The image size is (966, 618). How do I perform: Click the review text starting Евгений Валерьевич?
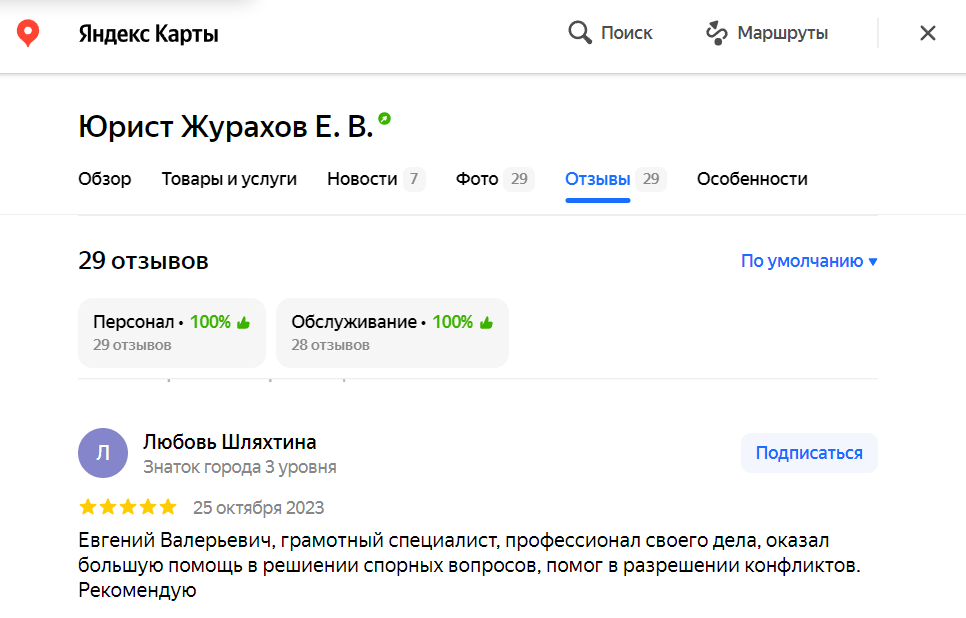click(469, 565)
